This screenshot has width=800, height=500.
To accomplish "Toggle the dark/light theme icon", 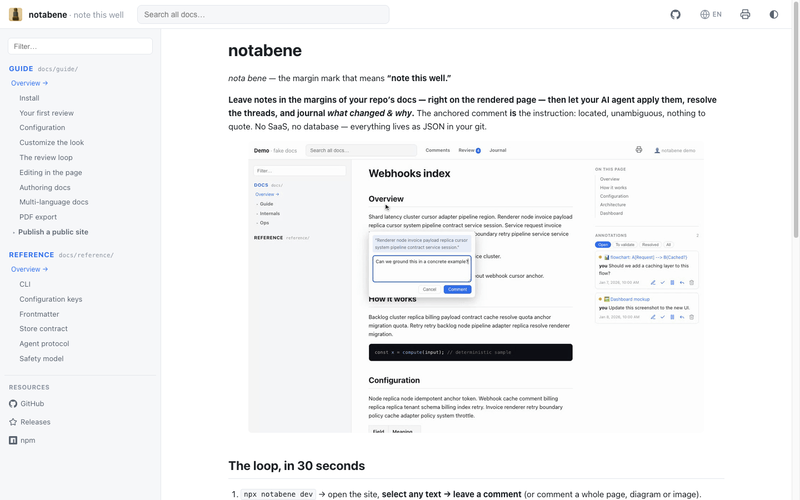I will point(773,14).
